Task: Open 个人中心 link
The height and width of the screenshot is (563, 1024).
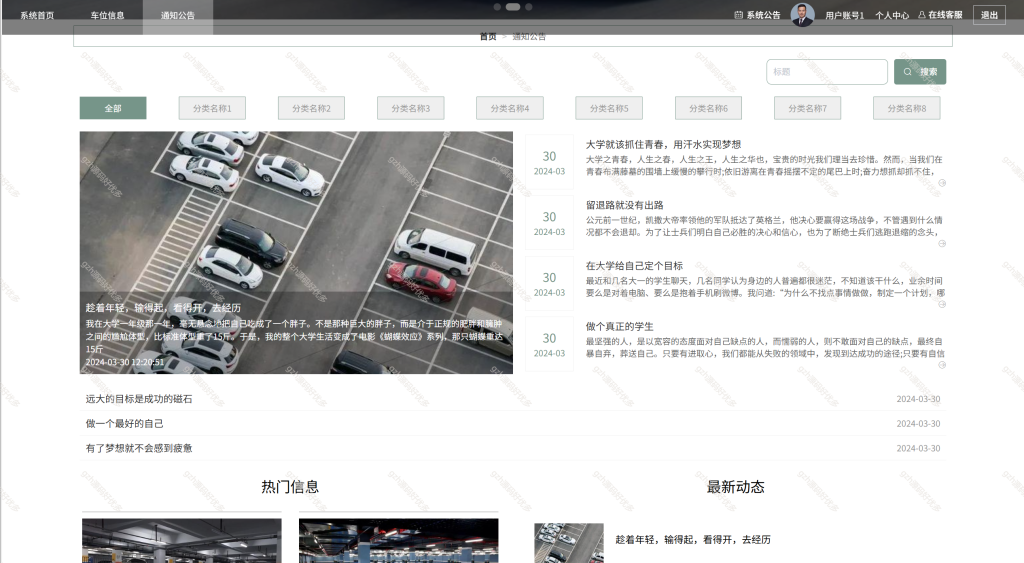Action: [x=891, y=15]
